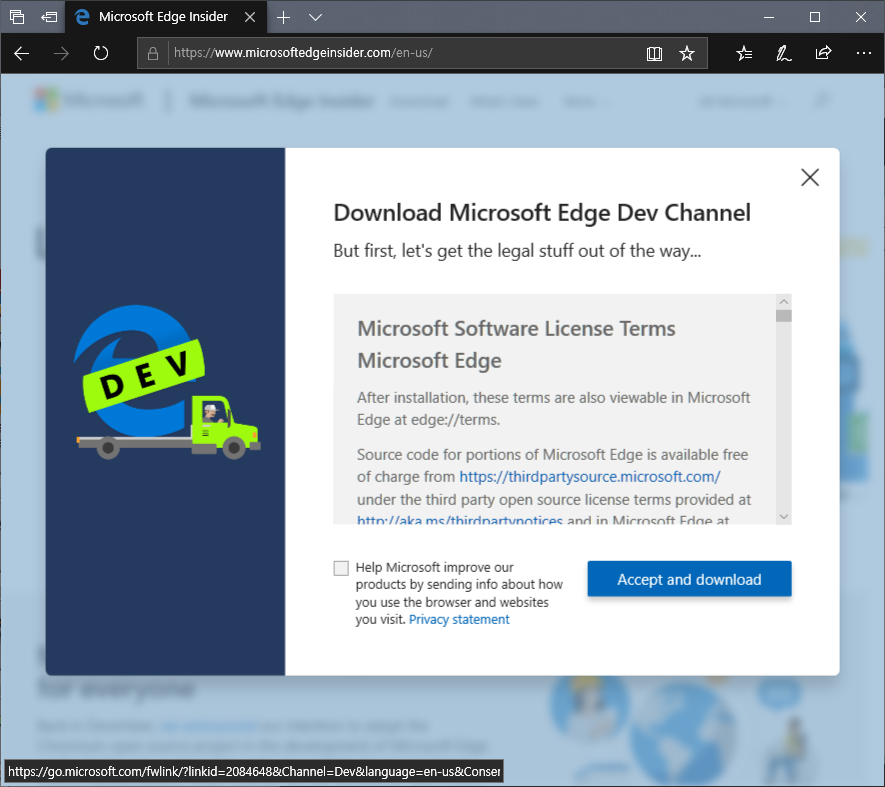Open thirdpartysource.microsoft.com link
The width and height of the screenshot is (885, 787).
click(589, 477)
